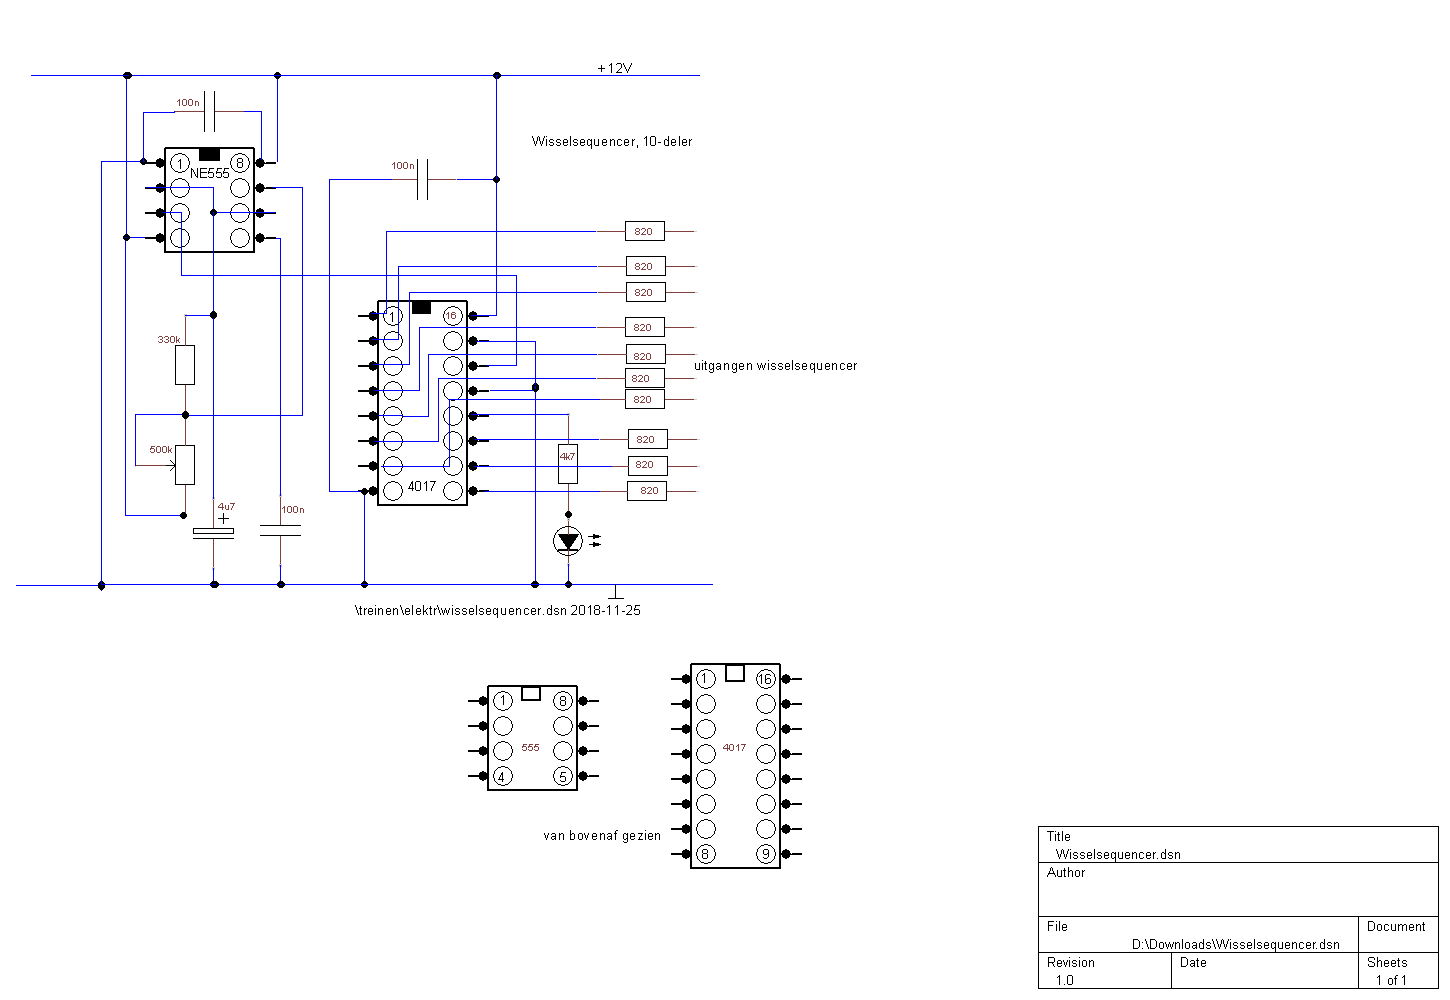Click the 'Revision' field label
This screenshot has width=1450, height=1000.
[1071, 962]
